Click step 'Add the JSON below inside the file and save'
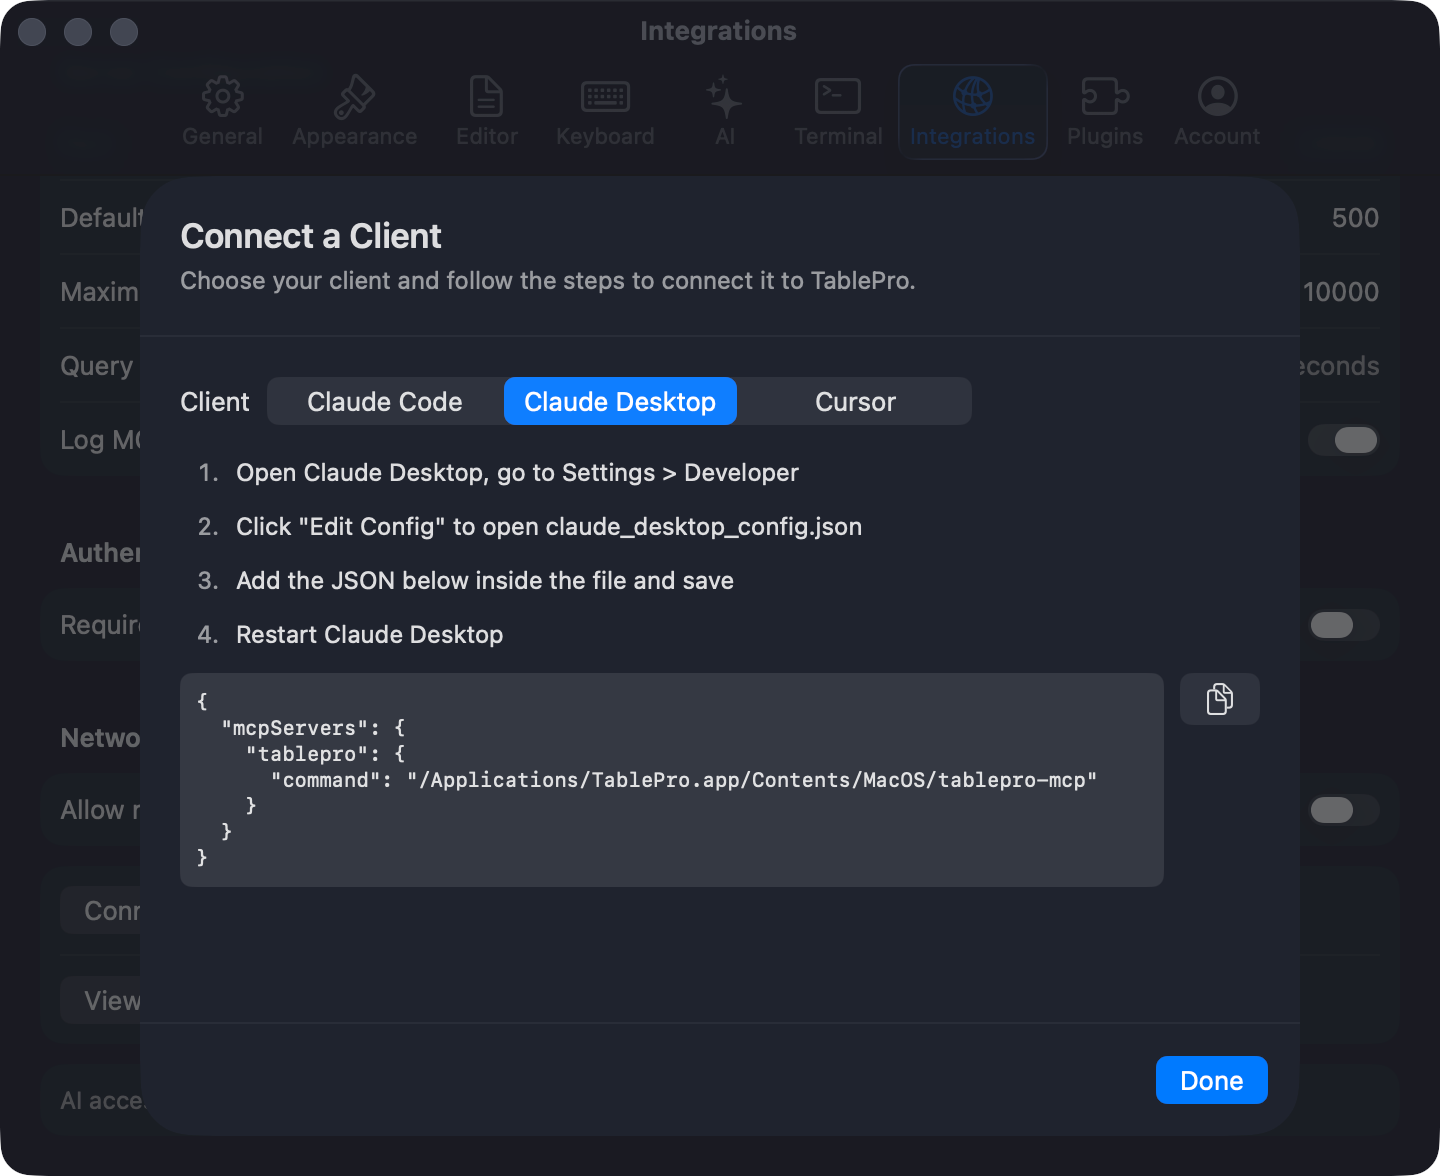This screenshot has height=1176, width=1440. pos(485,581)
